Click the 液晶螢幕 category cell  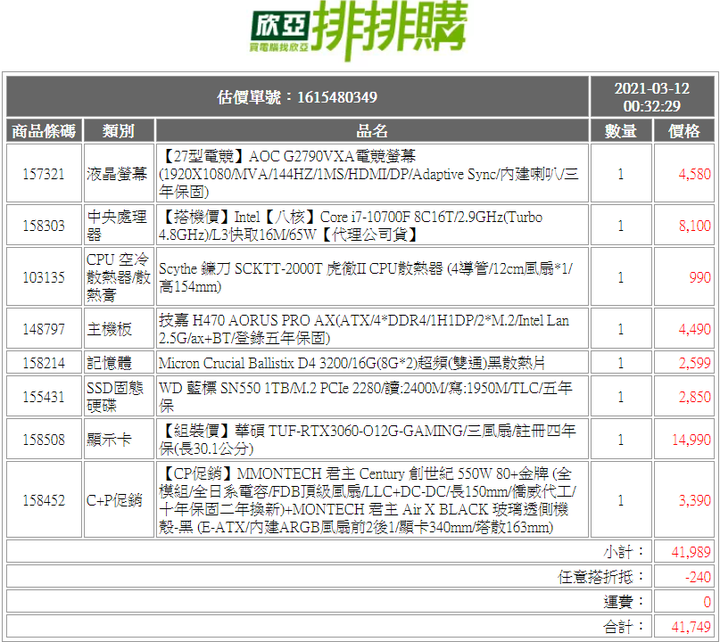pos(117,174)
